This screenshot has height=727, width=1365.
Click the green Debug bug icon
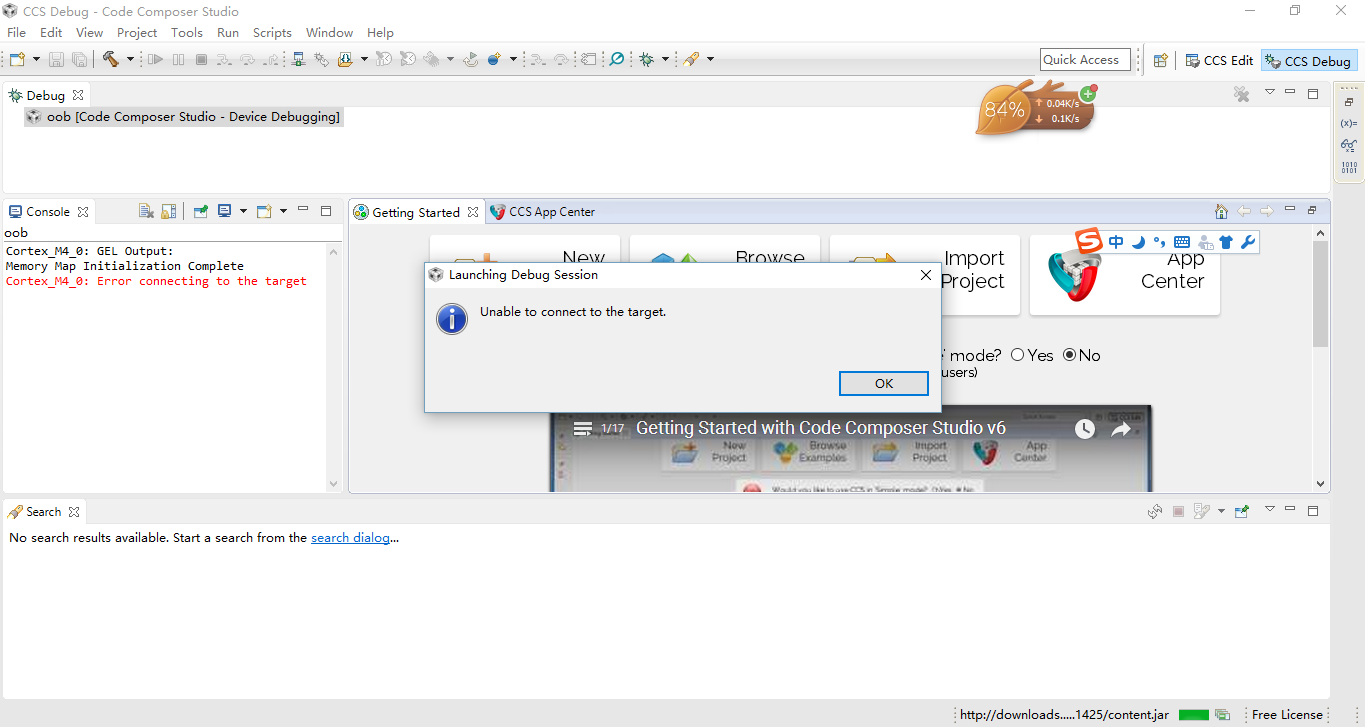pyautogui.click(x=647, y=60)
